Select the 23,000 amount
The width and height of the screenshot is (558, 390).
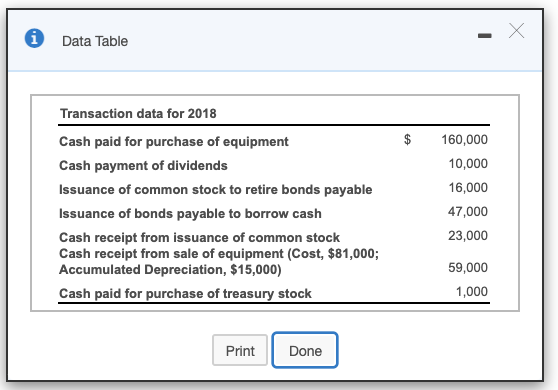[x=468, y=236]
